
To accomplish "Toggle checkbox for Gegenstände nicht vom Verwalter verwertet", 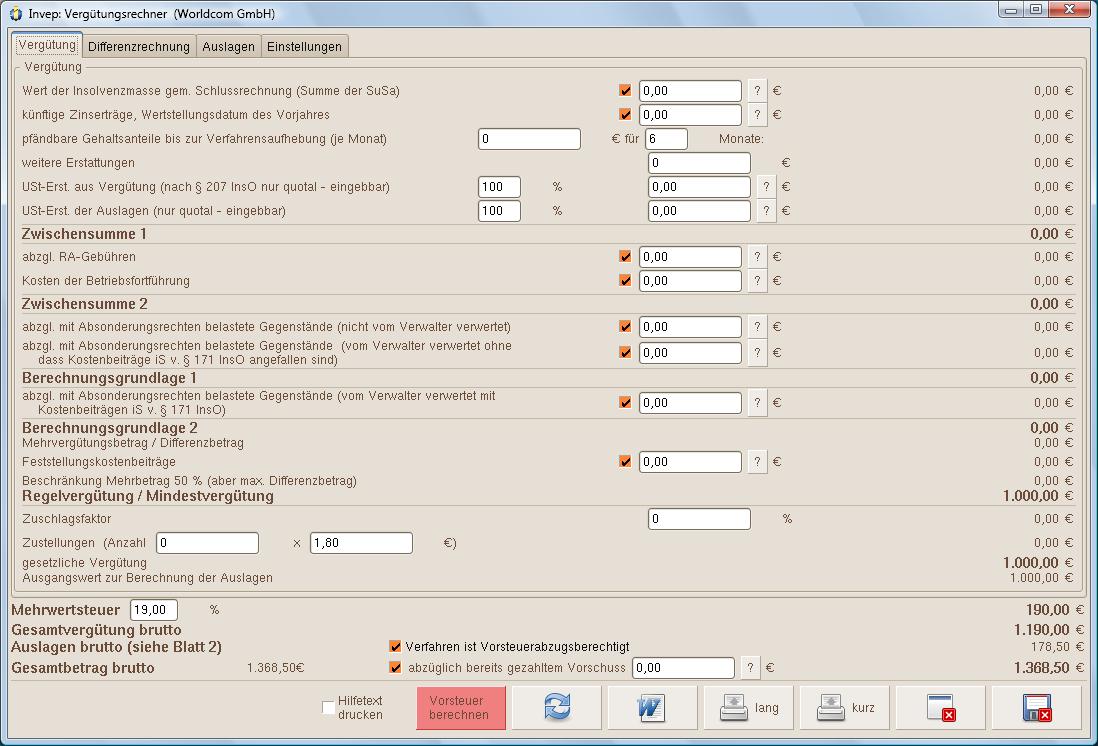I will click(625, 326).
